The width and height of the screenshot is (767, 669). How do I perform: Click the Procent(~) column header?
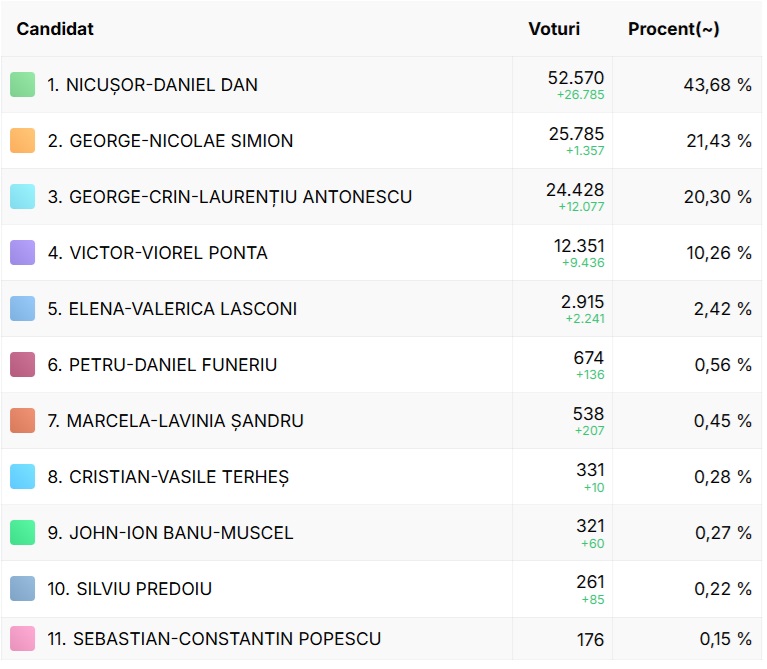point(673,29)
